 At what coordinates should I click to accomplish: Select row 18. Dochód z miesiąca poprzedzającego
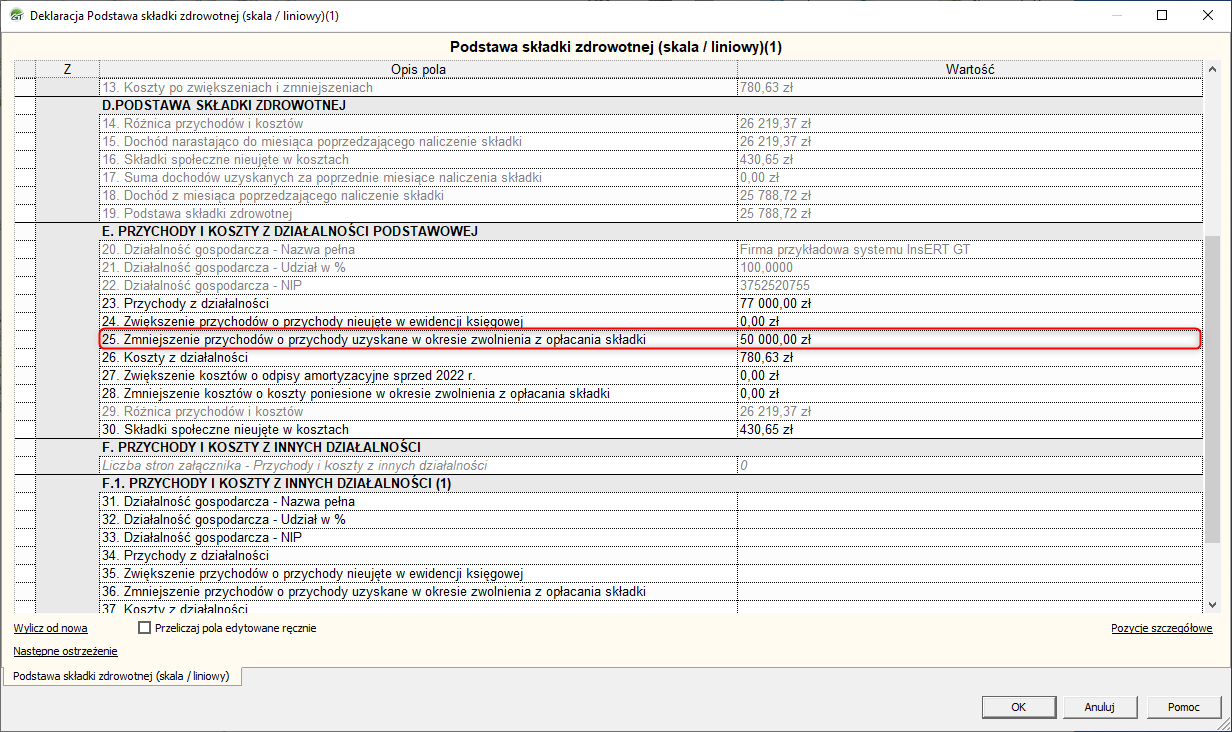point(418,195)
